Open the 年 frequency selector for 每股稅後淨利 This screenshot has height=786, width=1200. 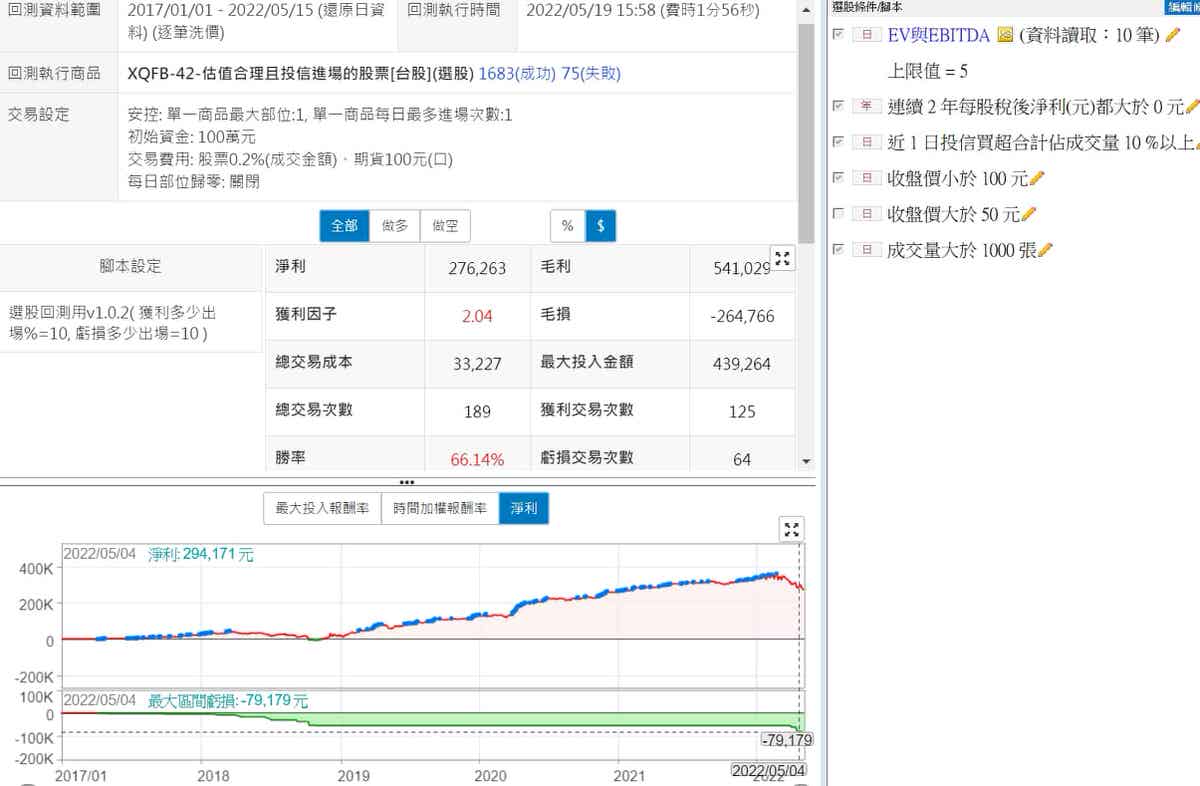pyautogui.click(x=866, y=107)
